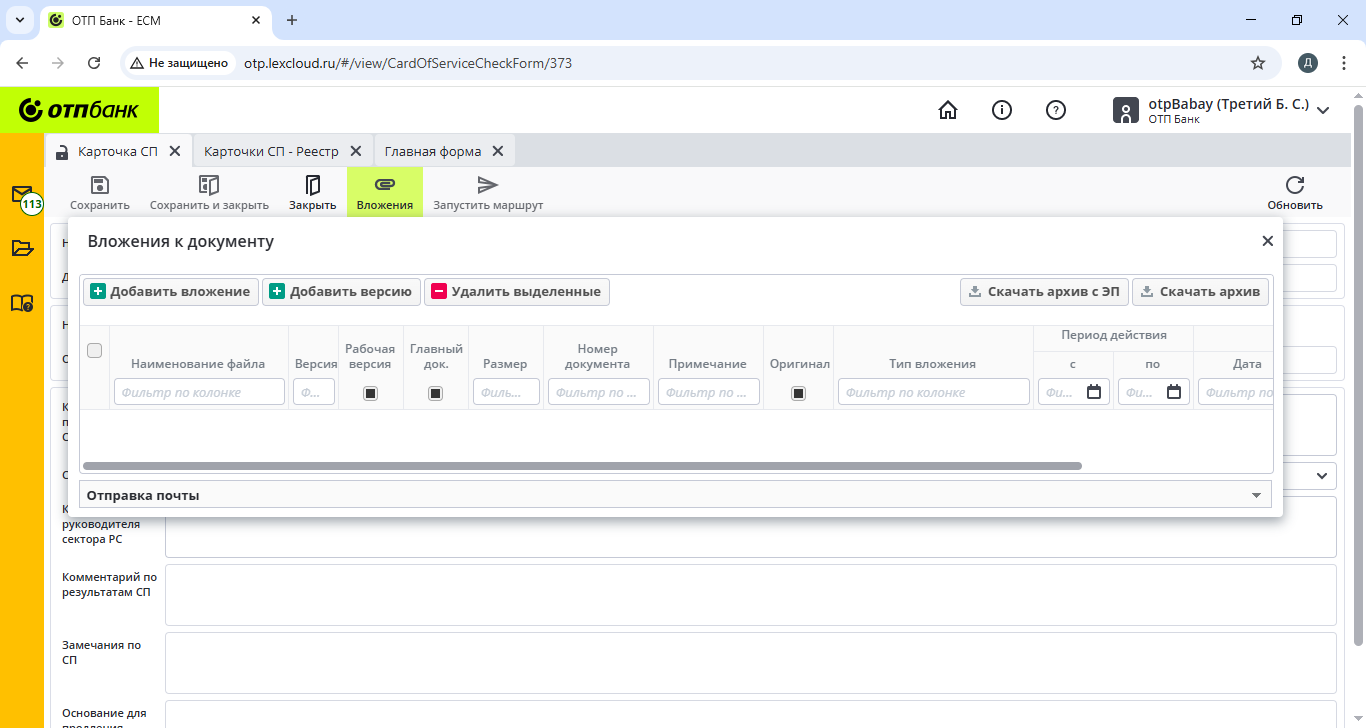1366x728 pixels.
Task: Click Наименование файла column header
Action: [x=198, y=364]
